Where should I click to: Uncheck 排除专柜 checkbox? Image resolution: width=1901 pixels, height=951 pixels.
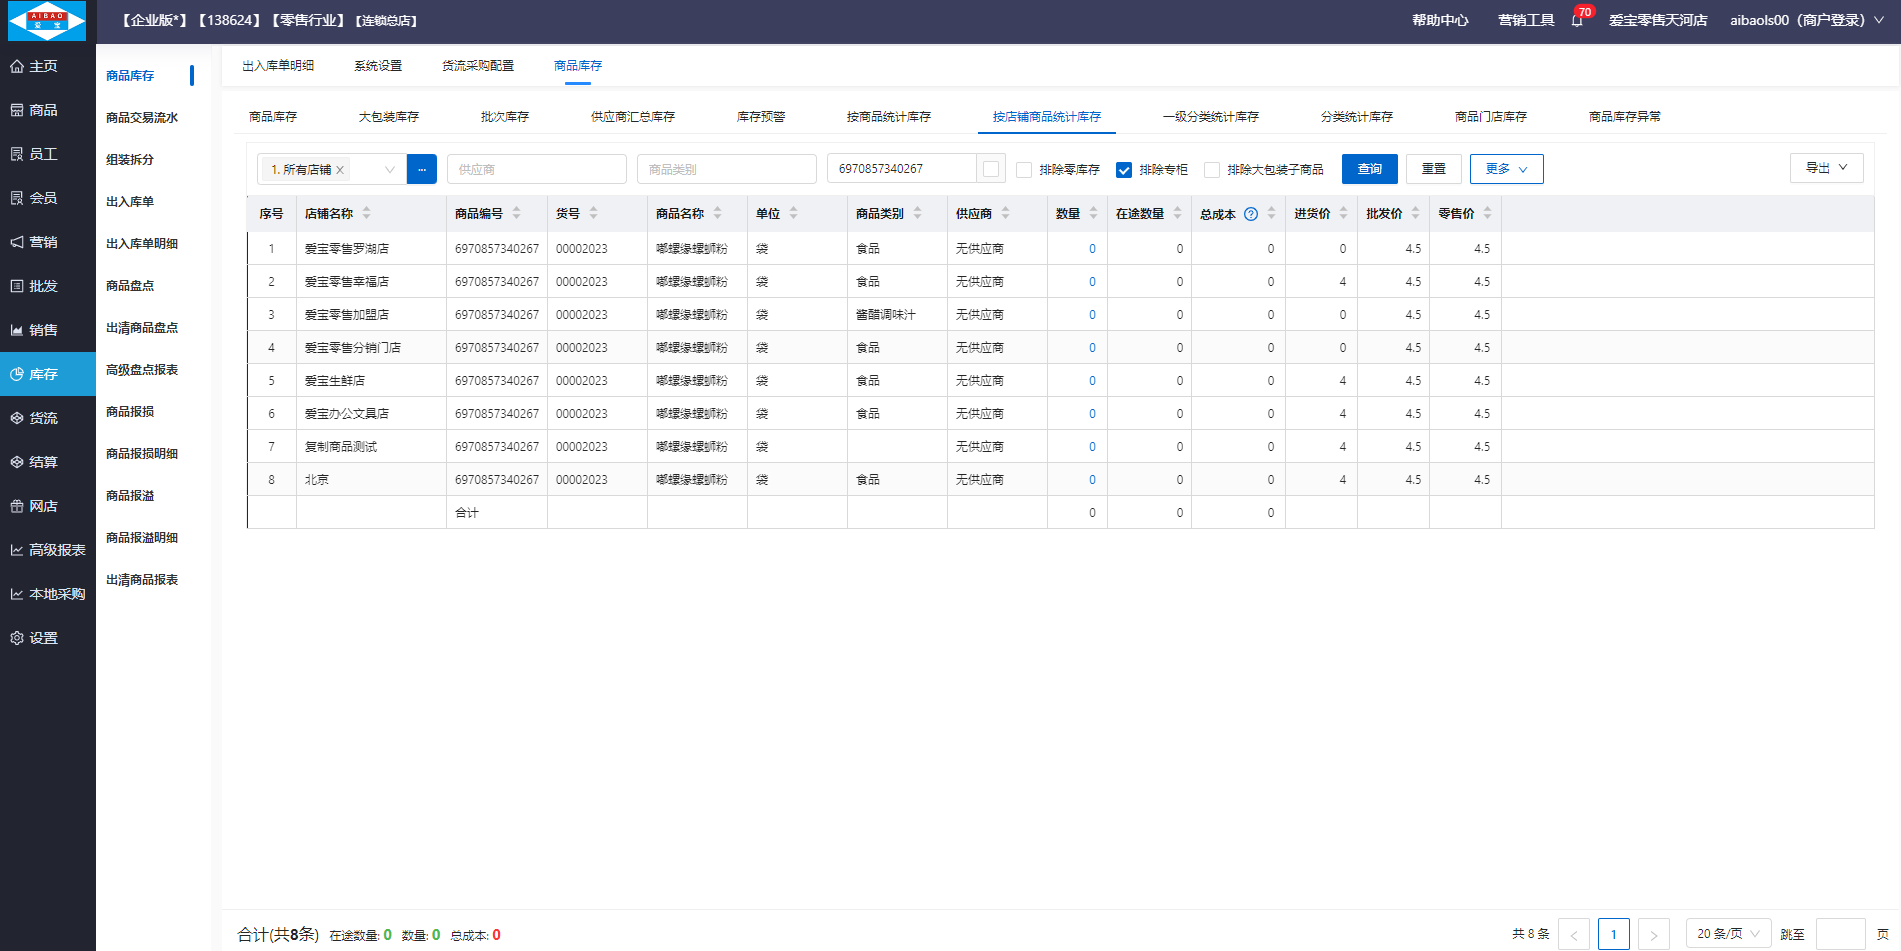[x=1124, y=170]
